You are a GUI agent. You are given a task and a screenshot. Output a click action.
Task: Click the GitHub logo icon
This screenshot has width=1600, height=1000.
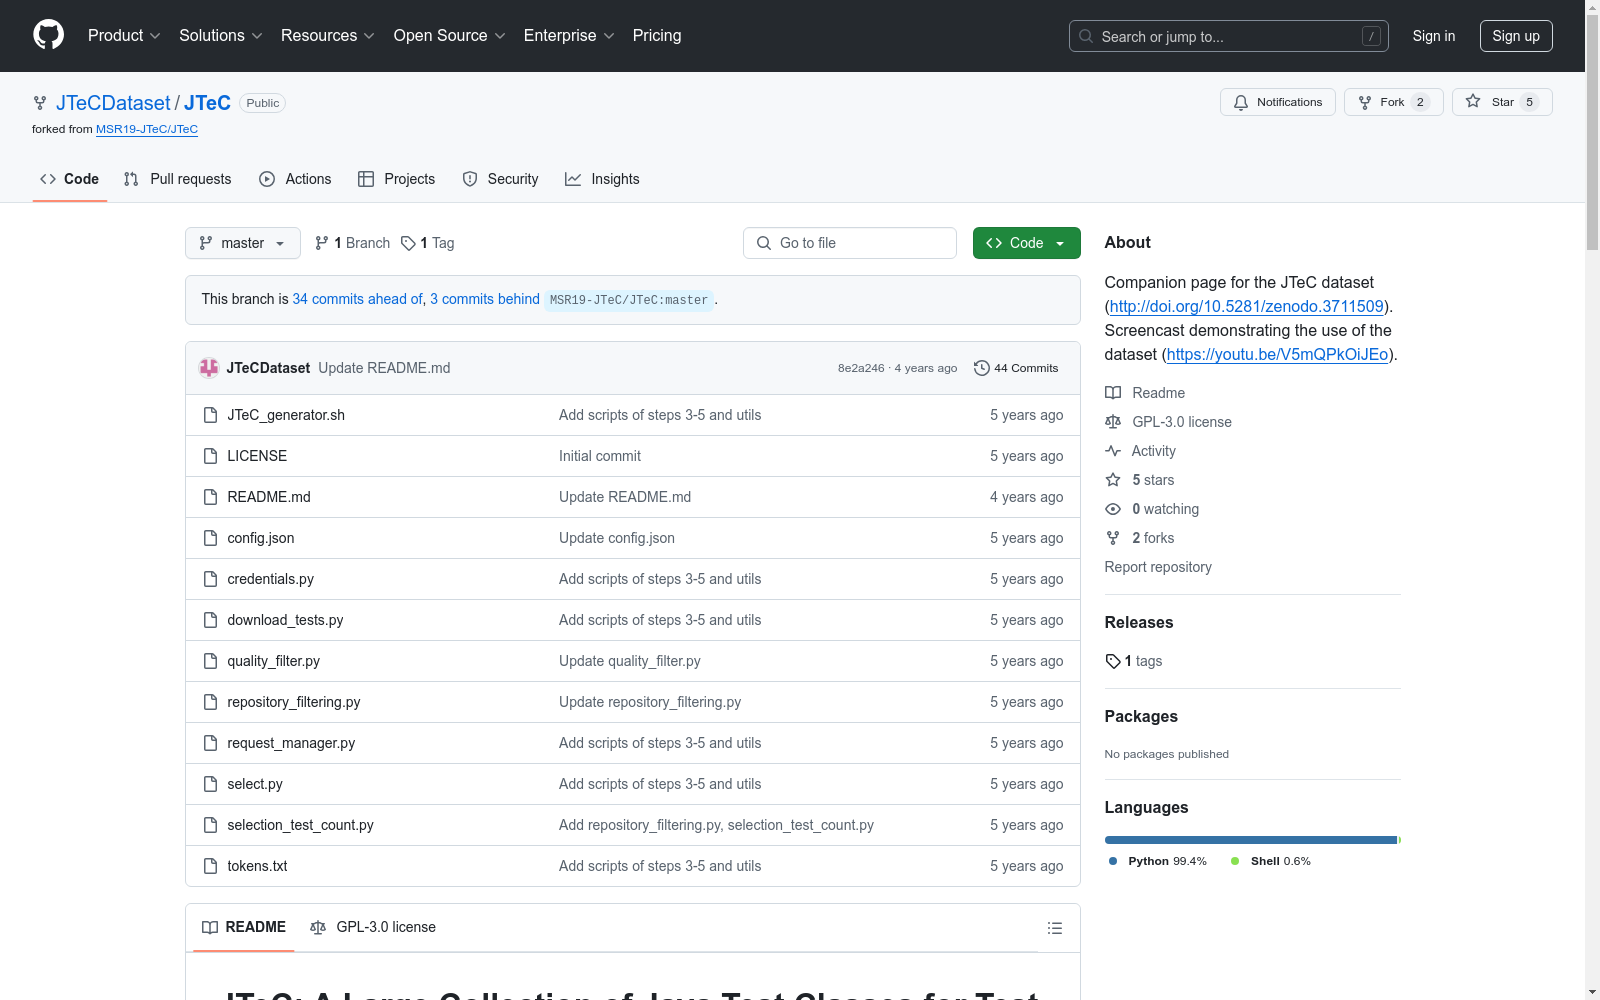coord(48,35)
